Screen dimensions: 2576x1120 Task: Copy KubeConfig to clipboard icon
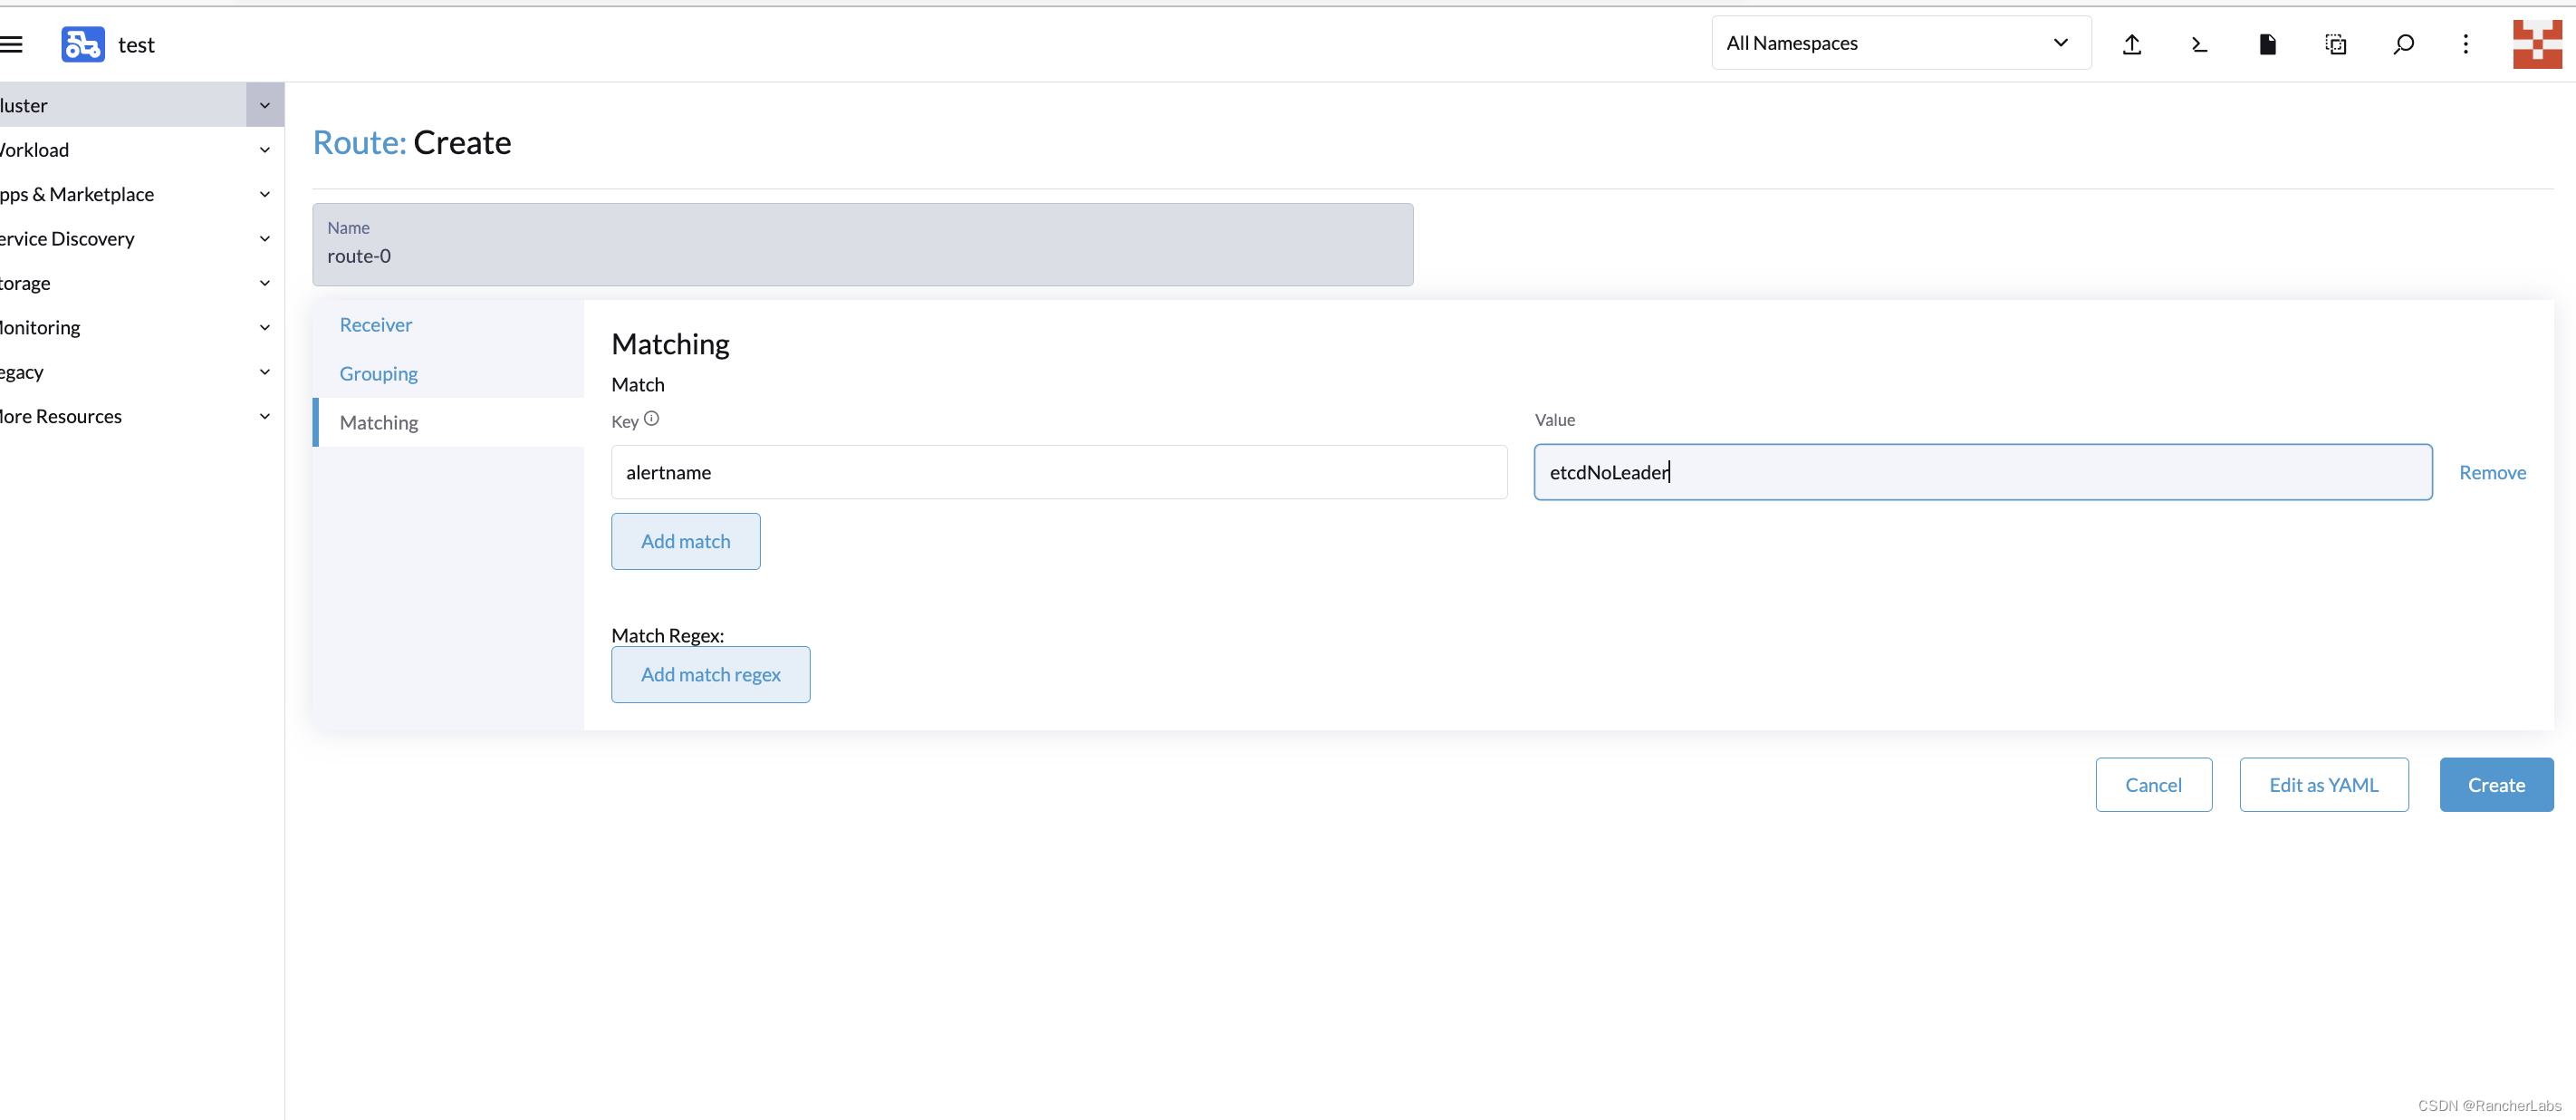tap(2335, 44)
